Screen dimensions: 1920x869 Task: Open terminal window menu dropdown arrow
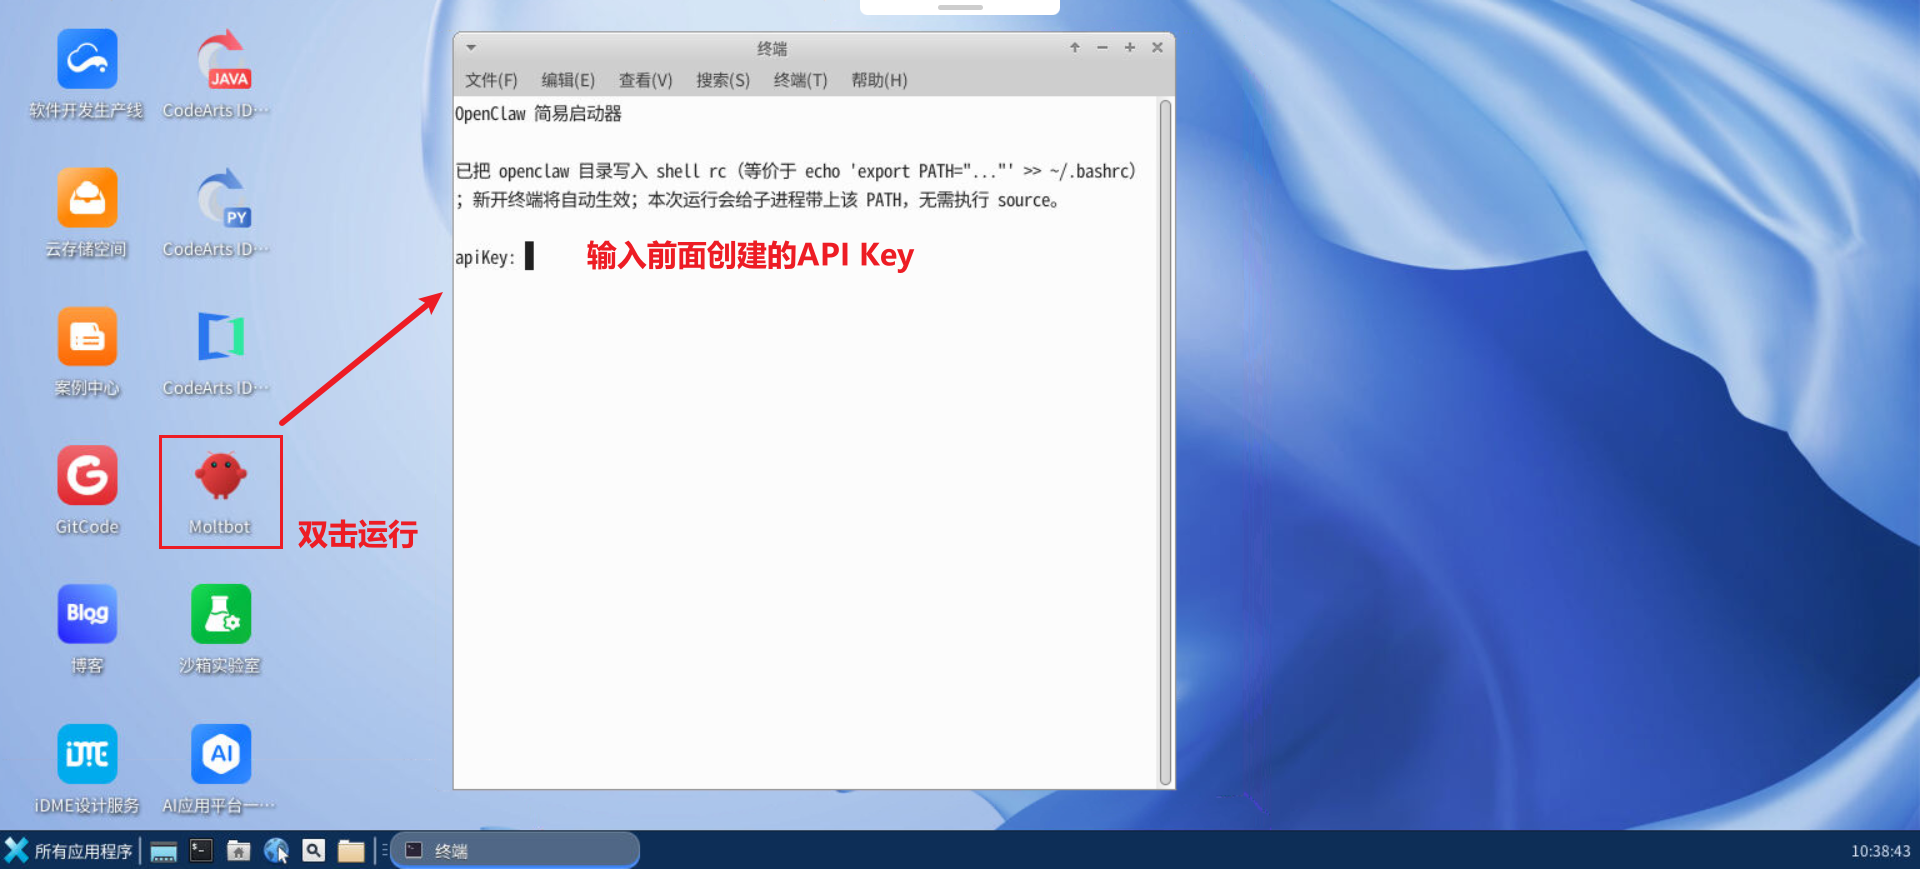point(471,47)
